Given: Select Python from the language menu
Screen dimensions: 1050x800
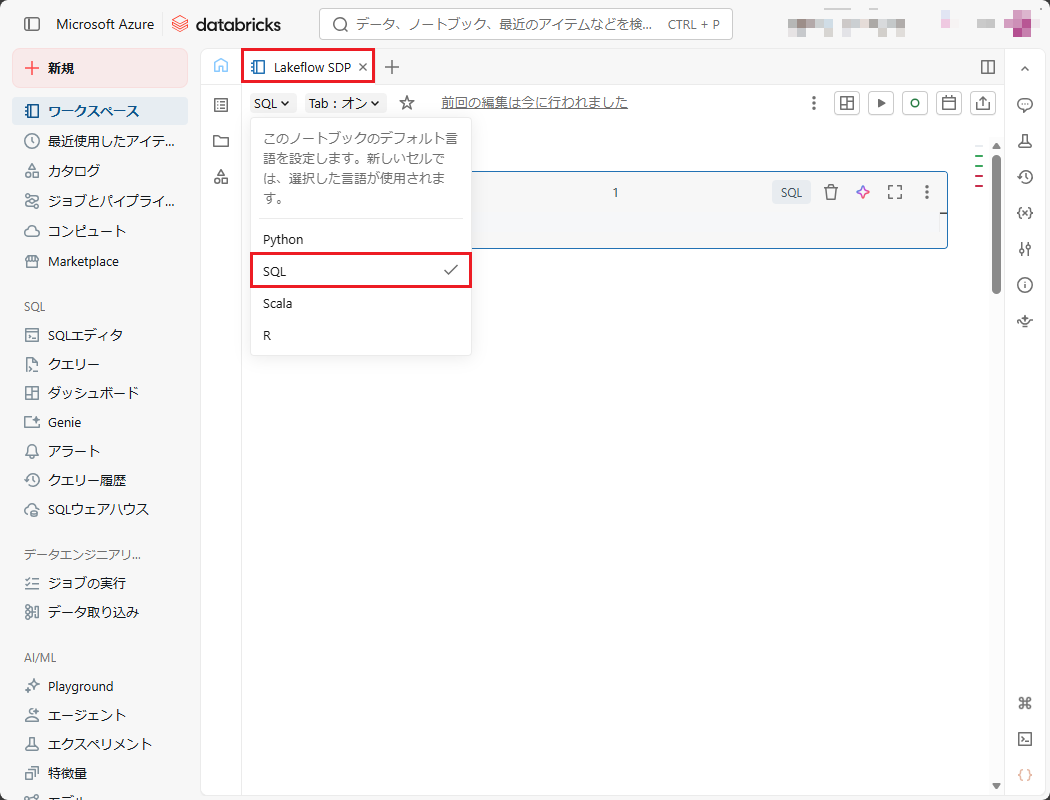Looking at the screenshot, I should point(284,240).
